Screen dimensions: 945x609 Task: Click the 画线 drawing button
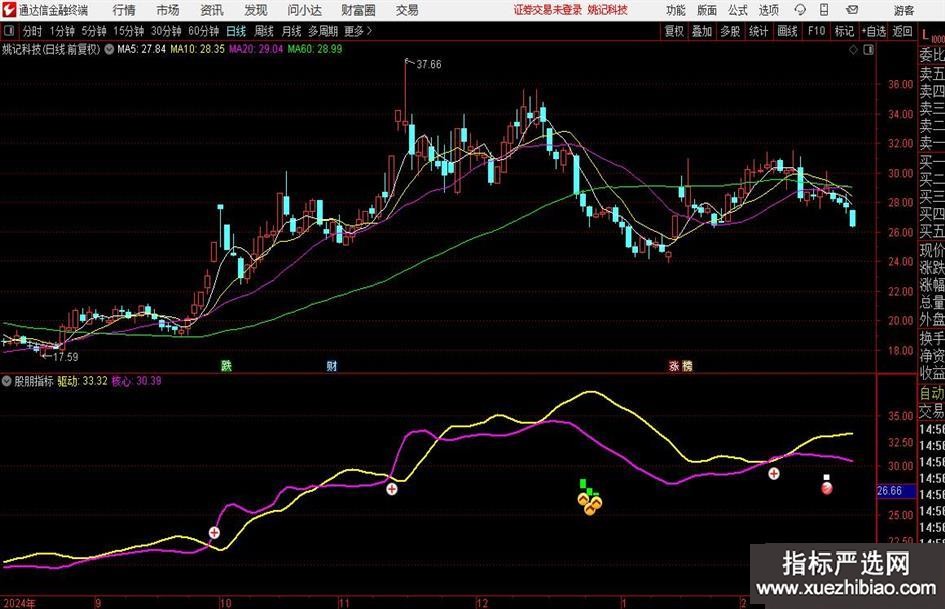(788, 31)
